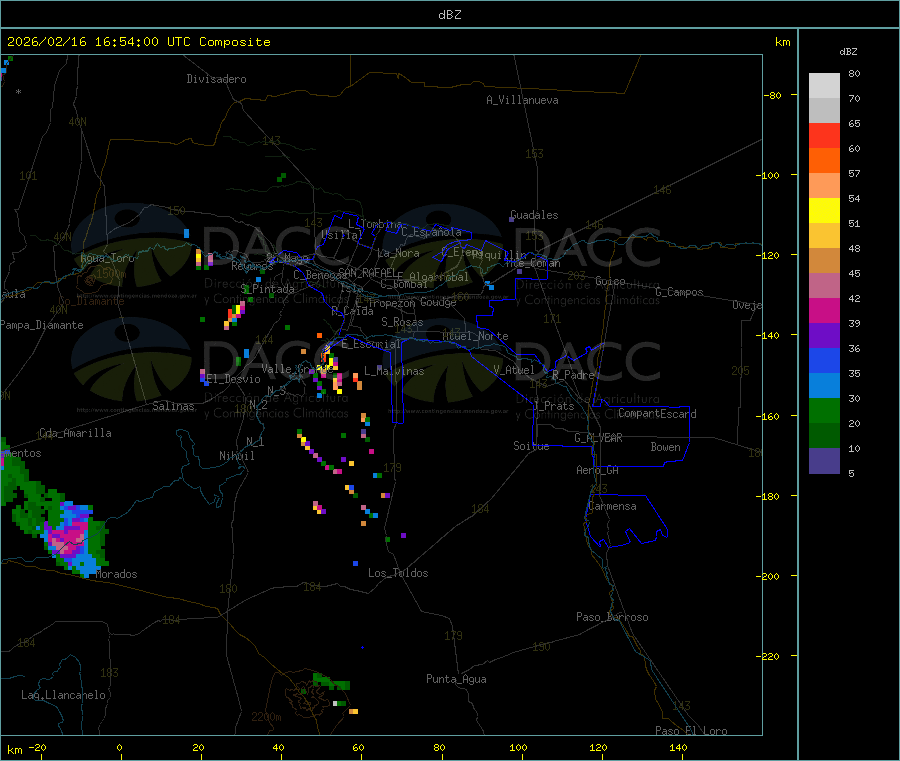The width and height of the screenshot is (900, 761).
Task: Click the 65 dBZ red color swatch
Action: [824, 135]
